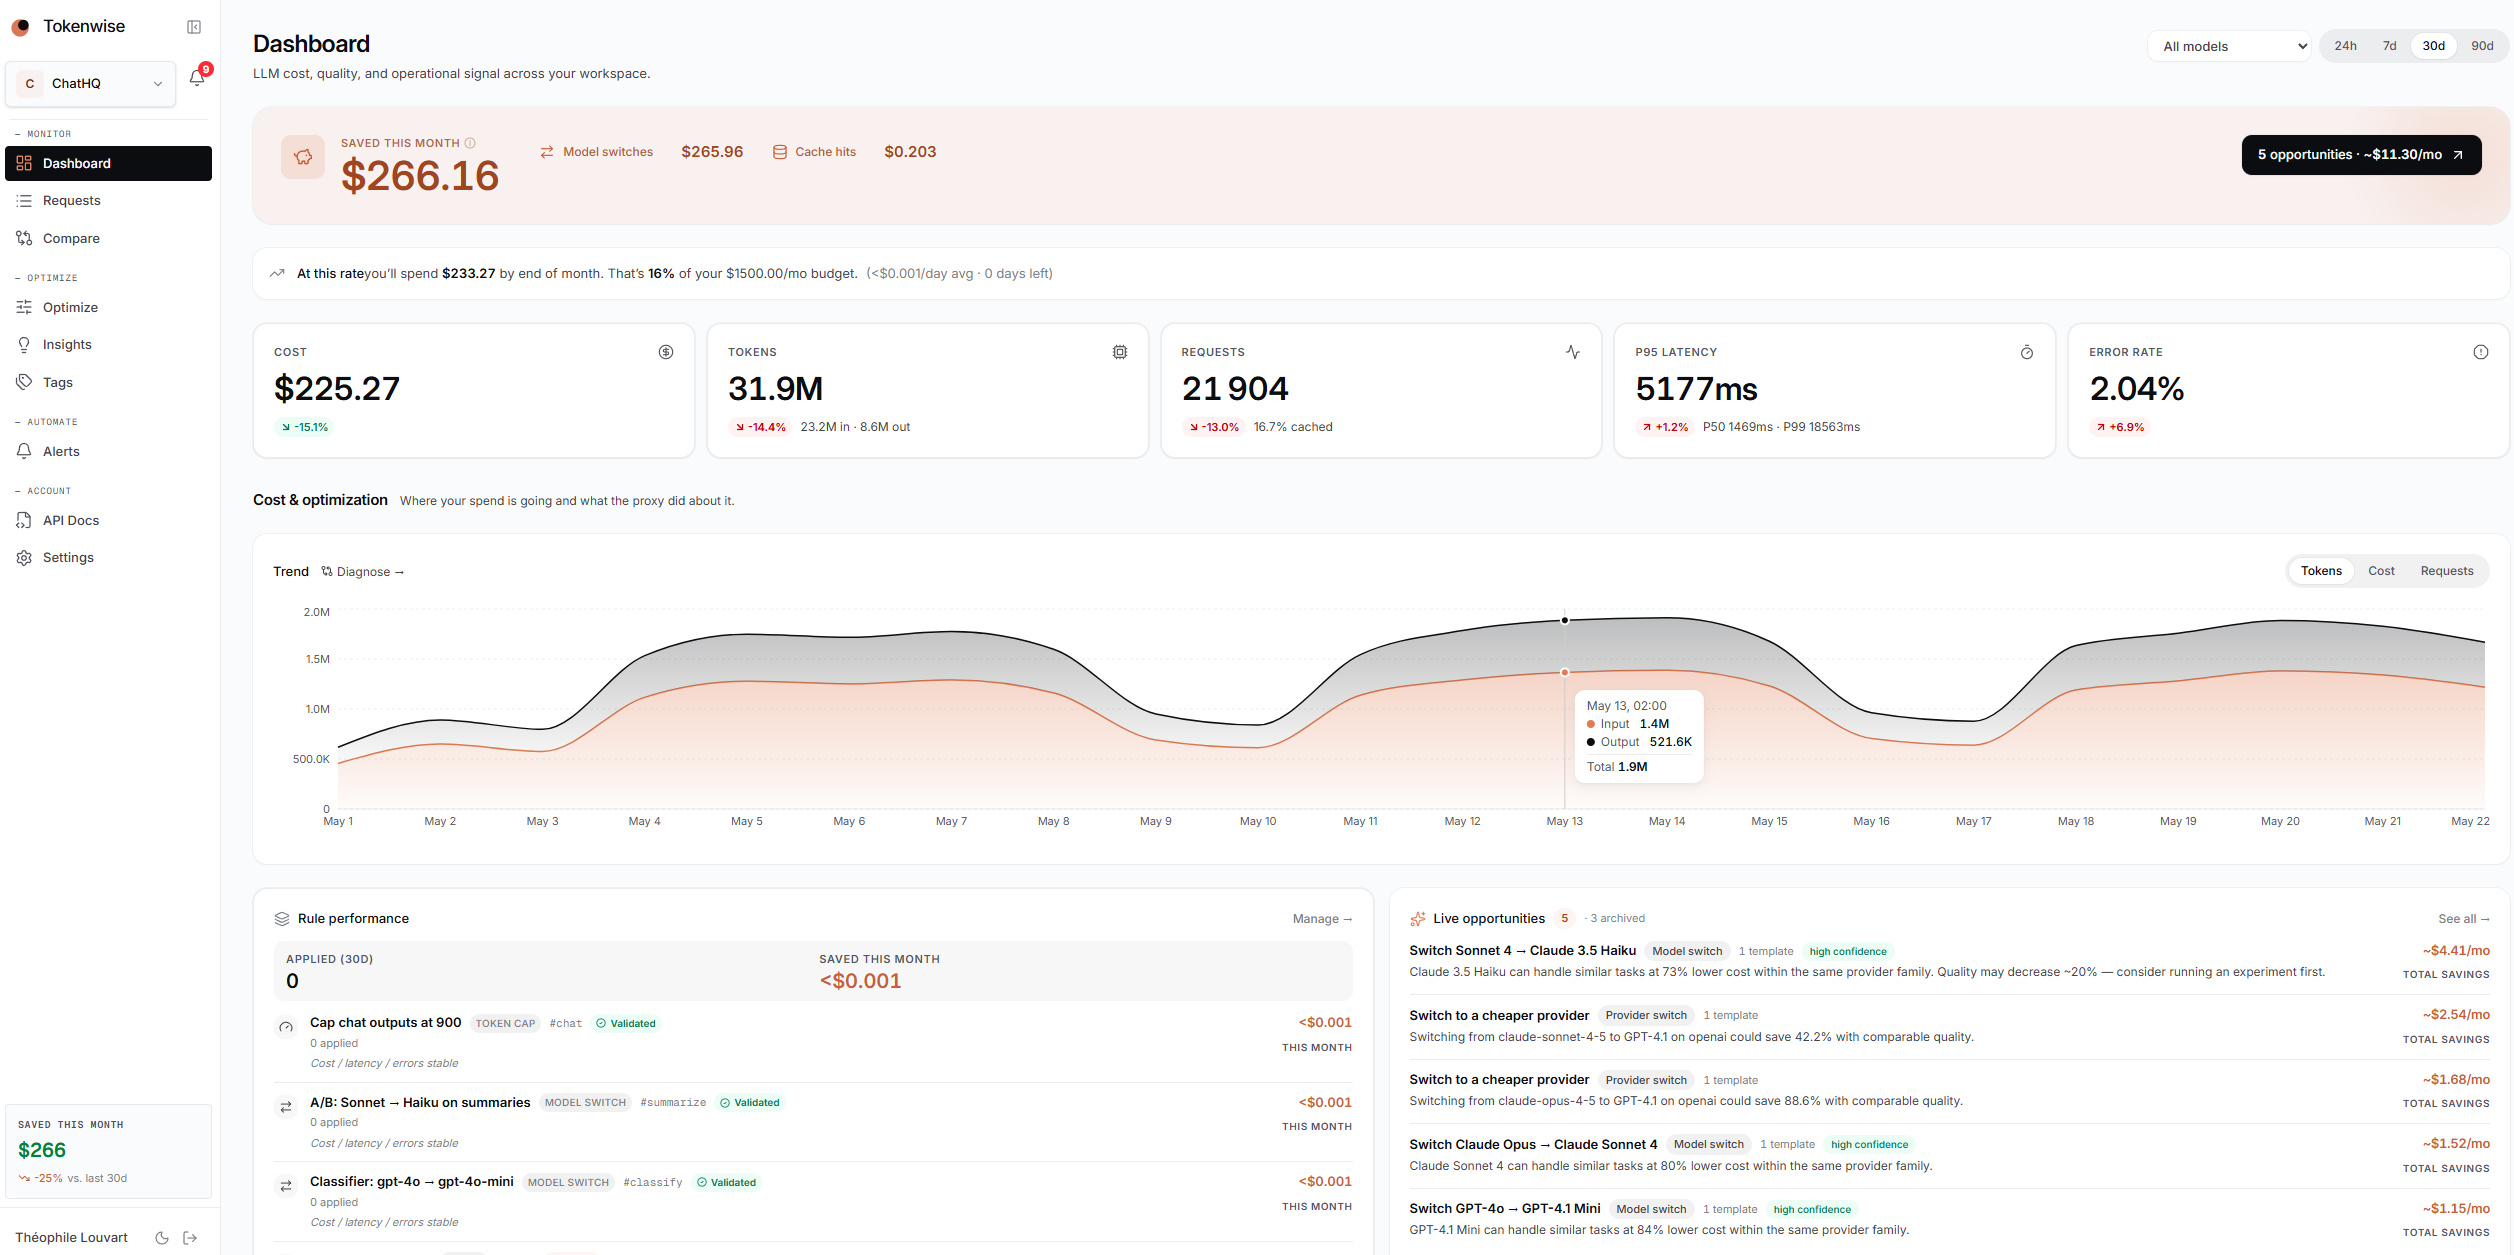Image resolution: width=2514 pixels, height=1255 pixels.
Task: Open the notifications bell
Action: (197, 78)
